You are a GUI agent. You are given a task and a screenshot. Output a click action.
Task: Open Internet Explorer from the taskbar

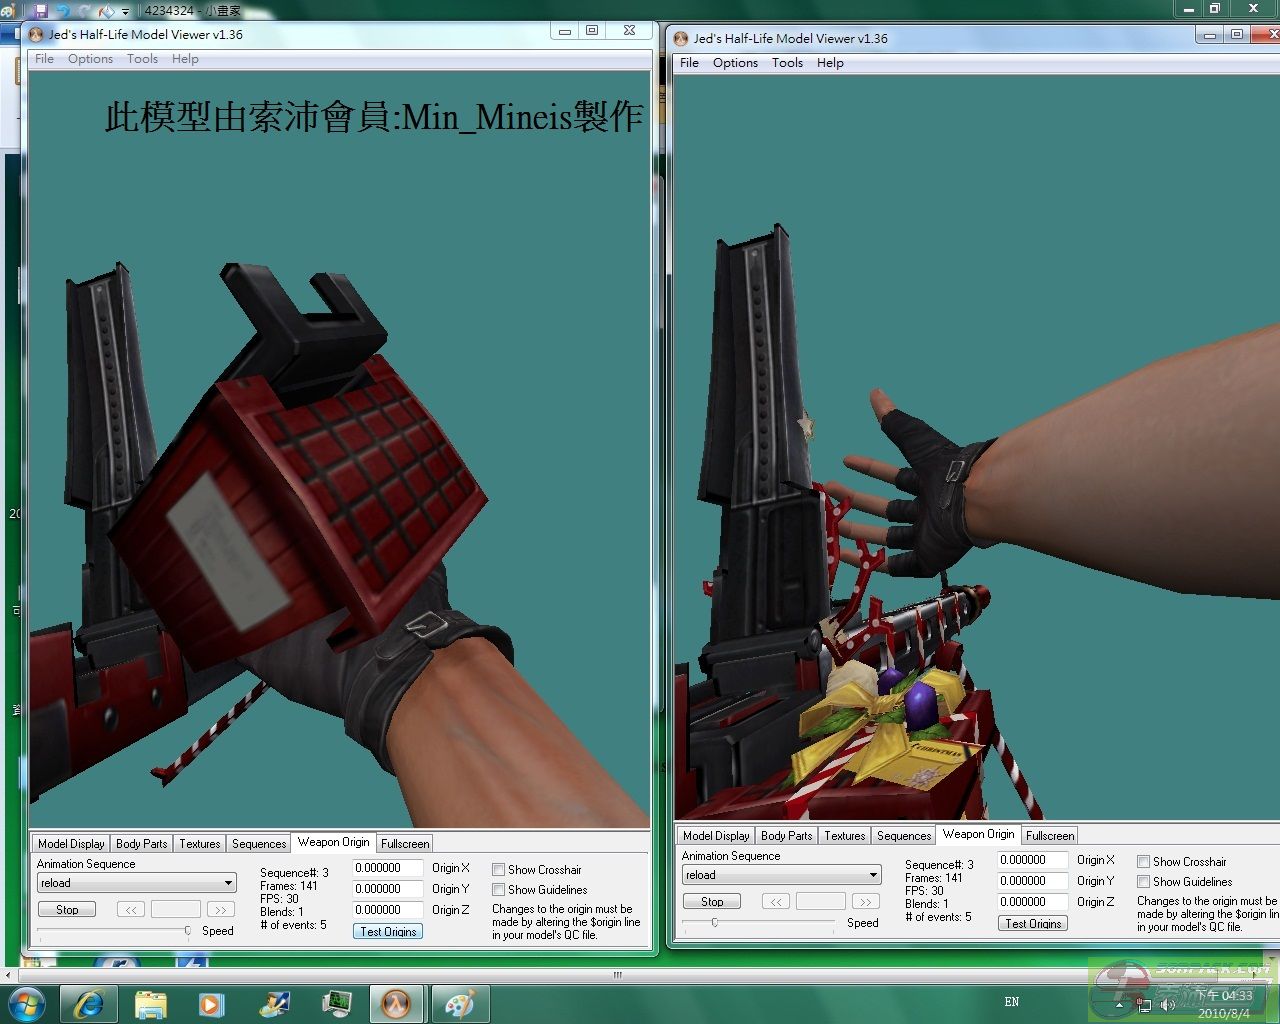pos(88,1003)
